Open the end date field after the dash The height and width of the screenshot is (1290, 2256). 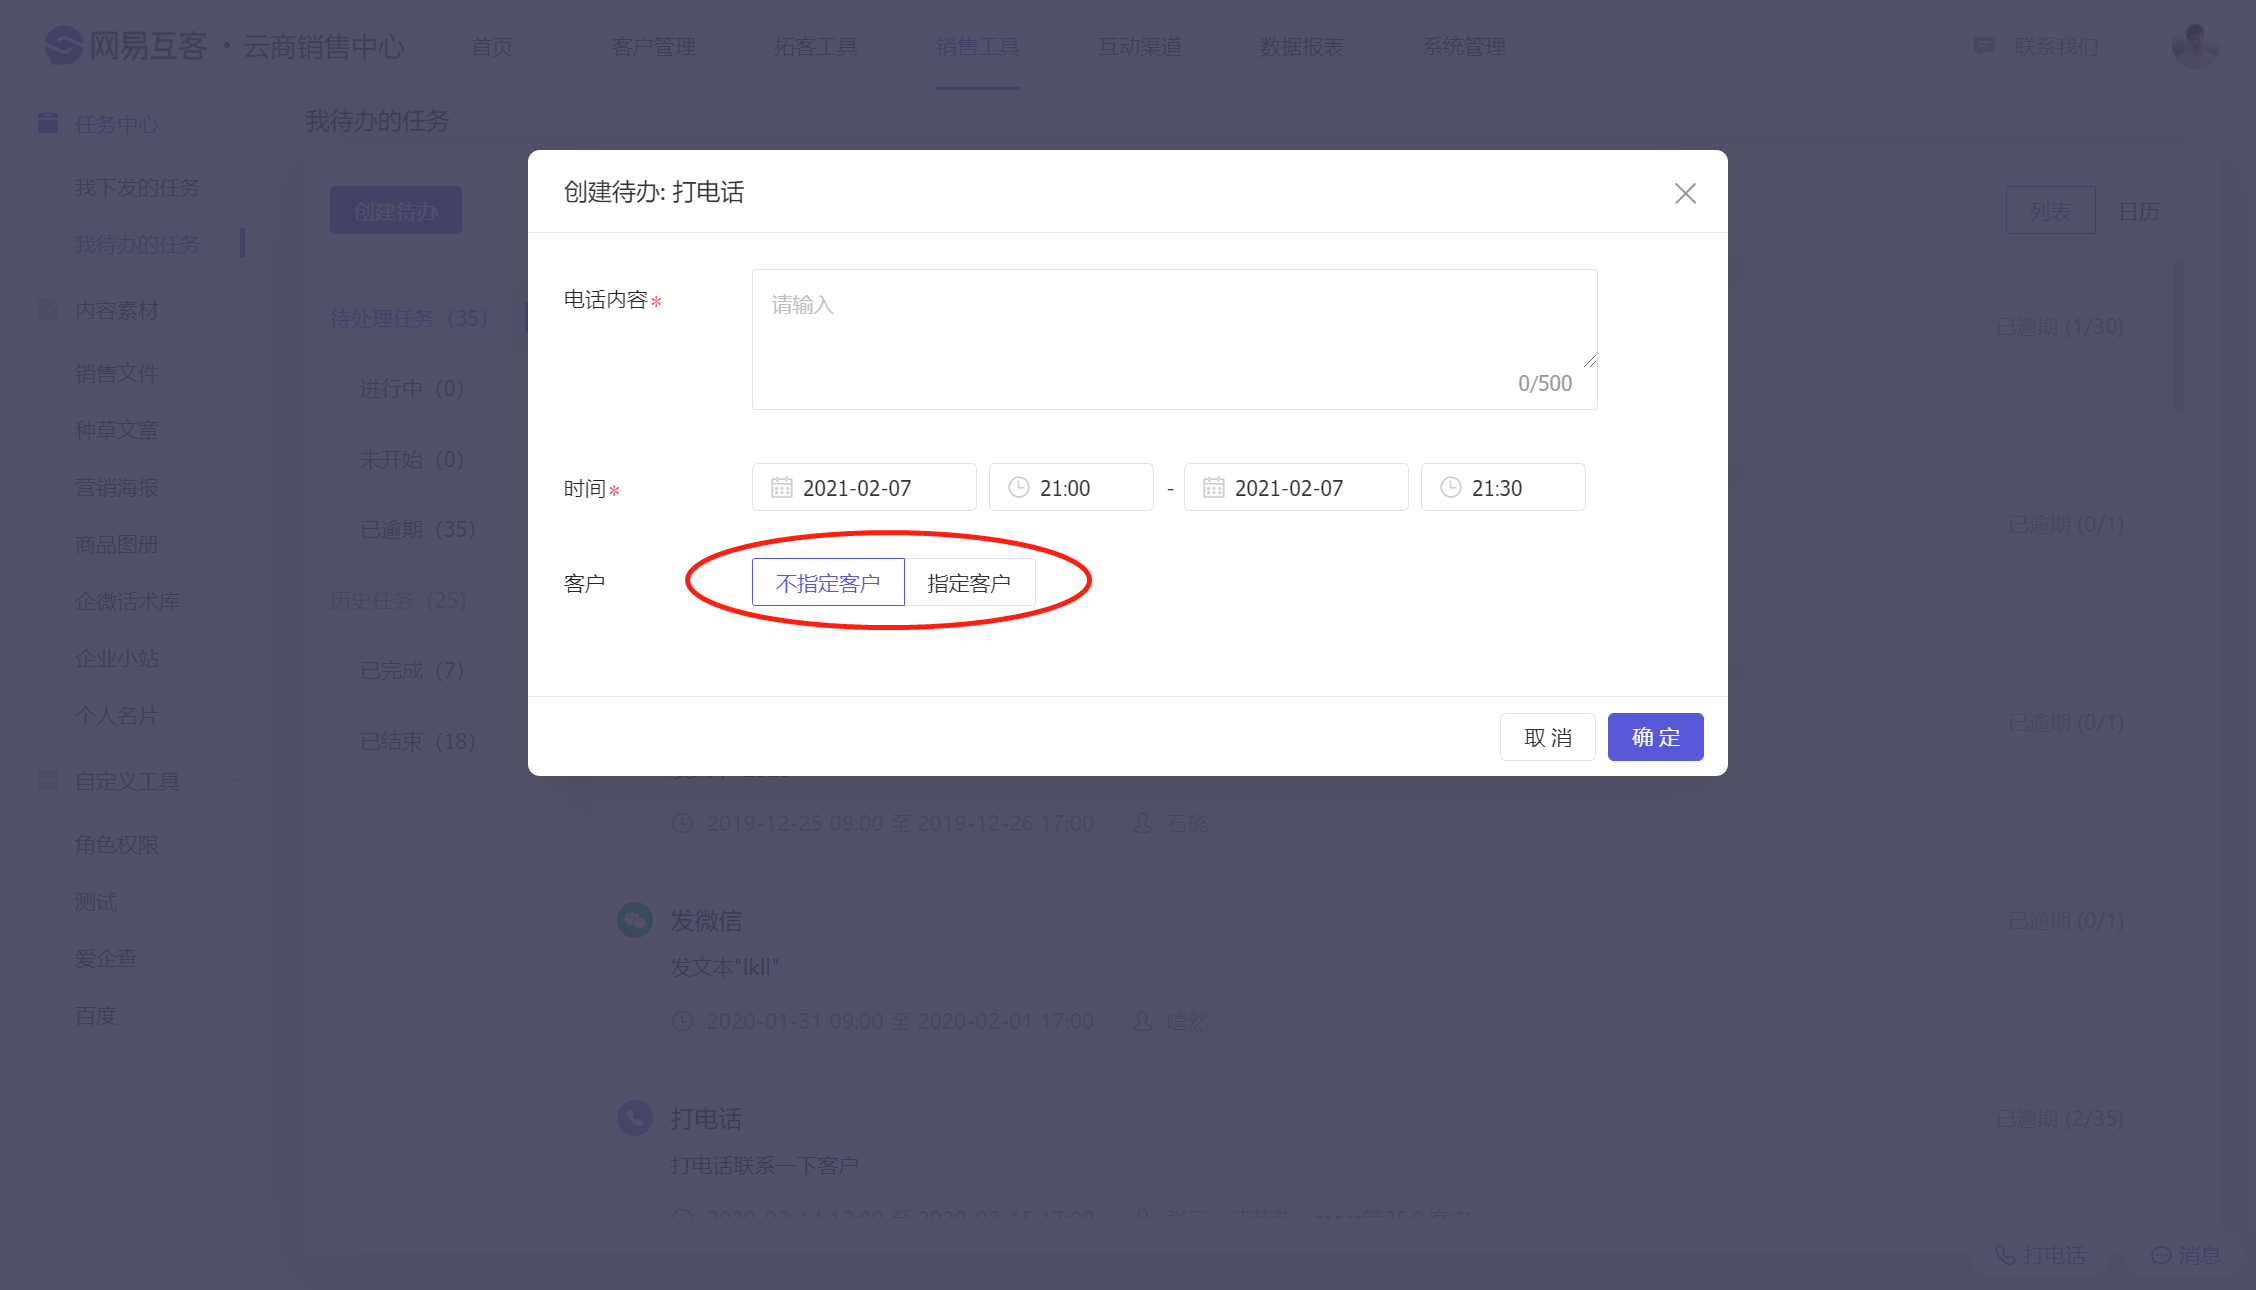[x=1296, y=487]
